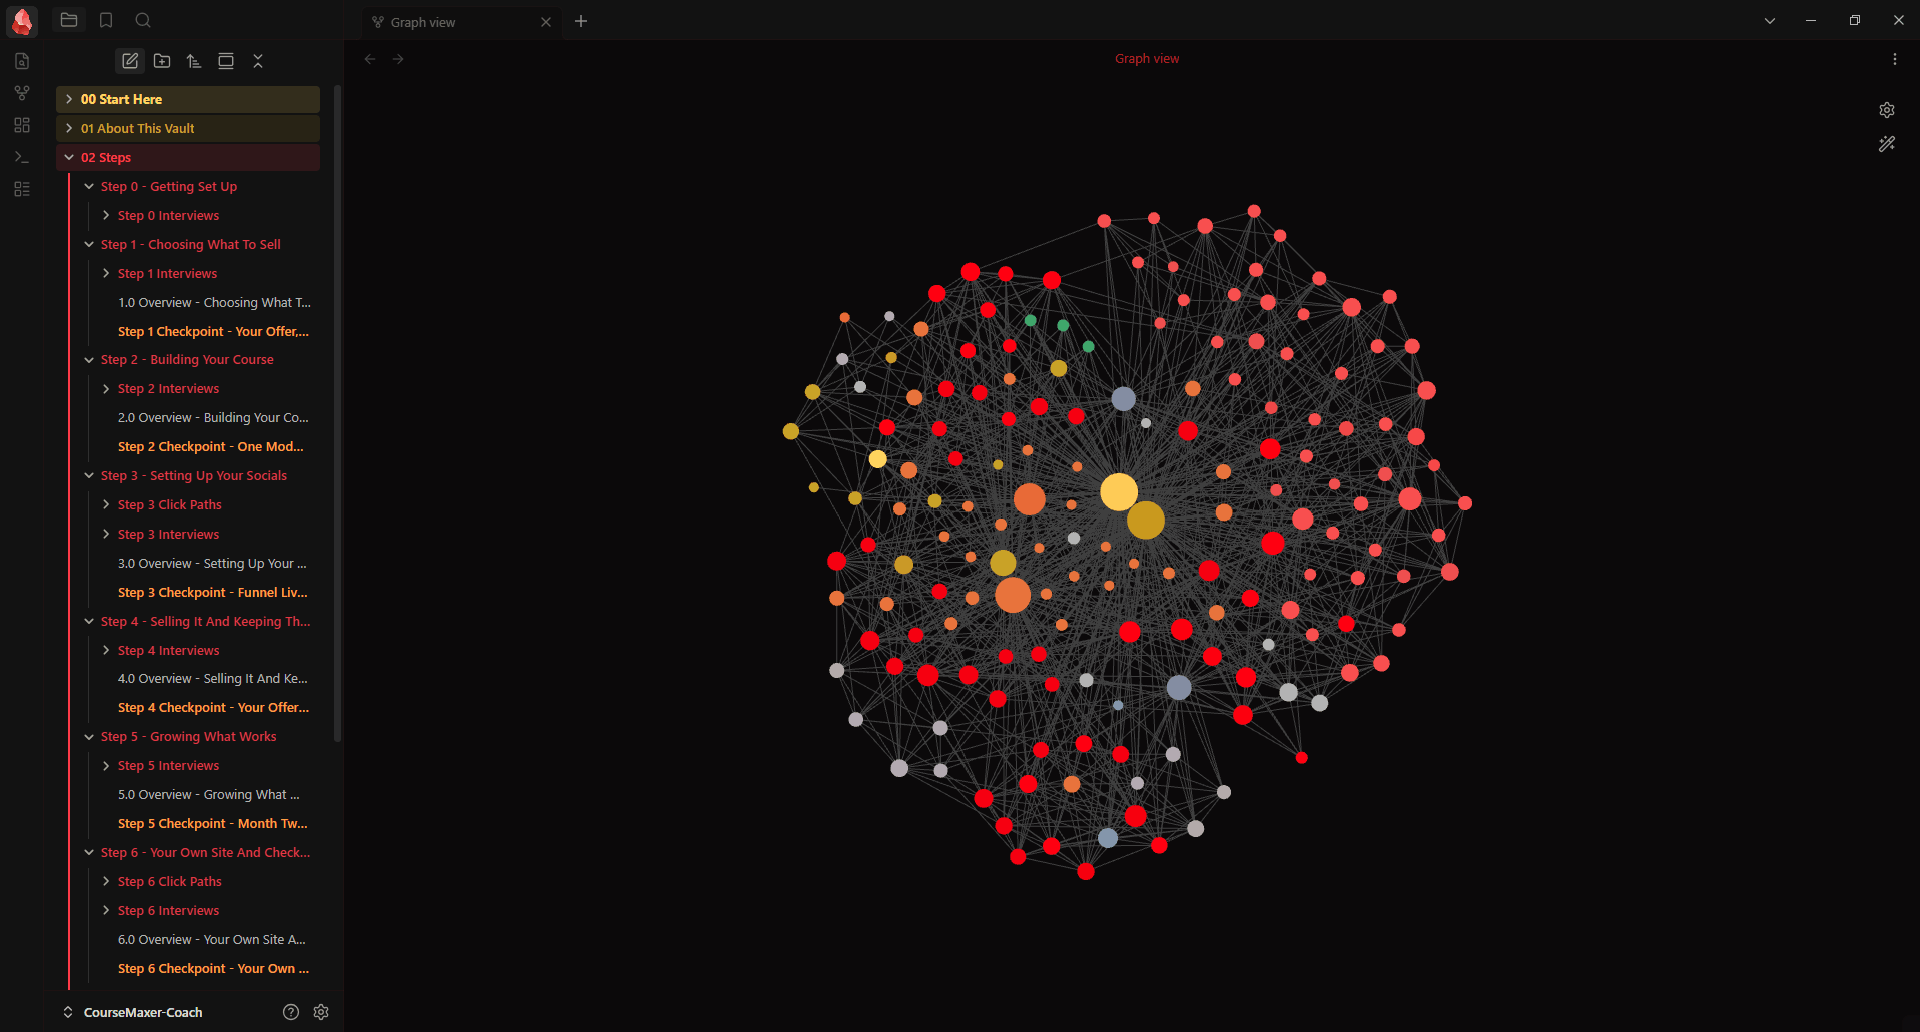The image size is (1920, 1032).
Task: Collapse all folders icon
Action: [258, 61]
